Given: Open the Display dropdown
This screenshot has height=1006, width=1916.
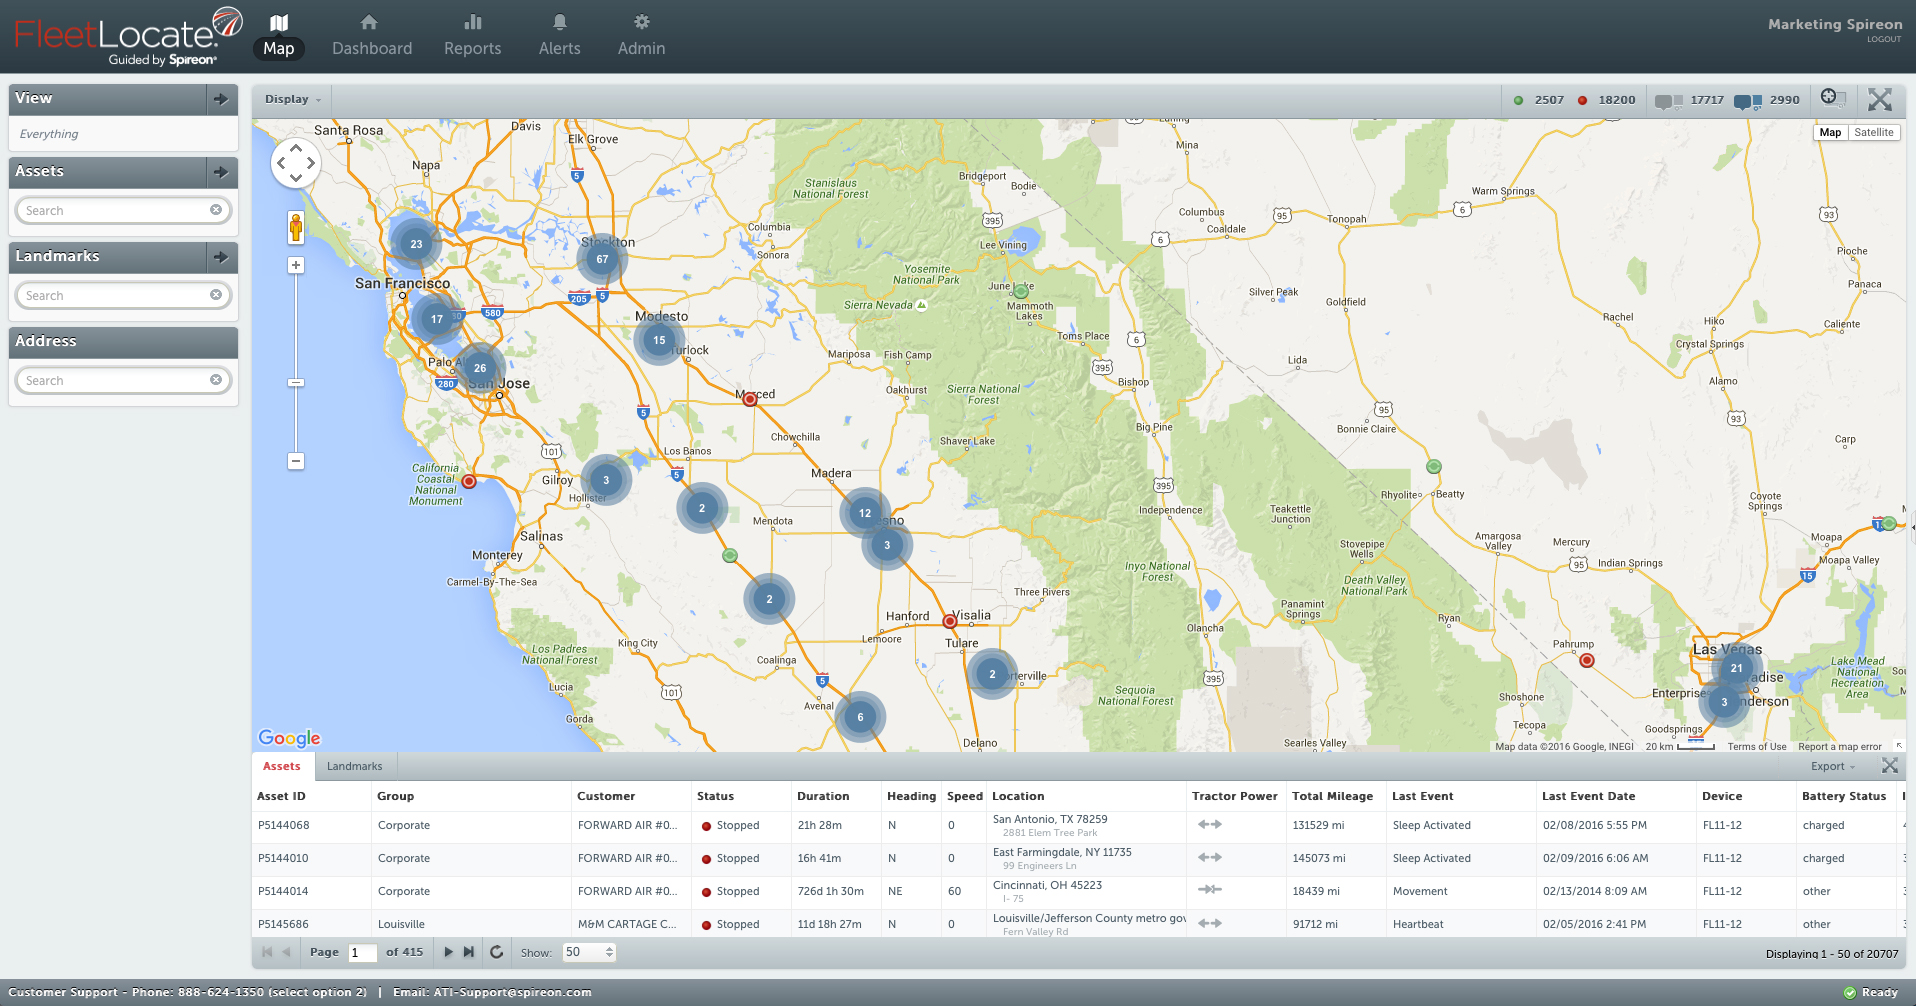Looking at the screenshot, I should pyautogui.click(x=293, y=99).
